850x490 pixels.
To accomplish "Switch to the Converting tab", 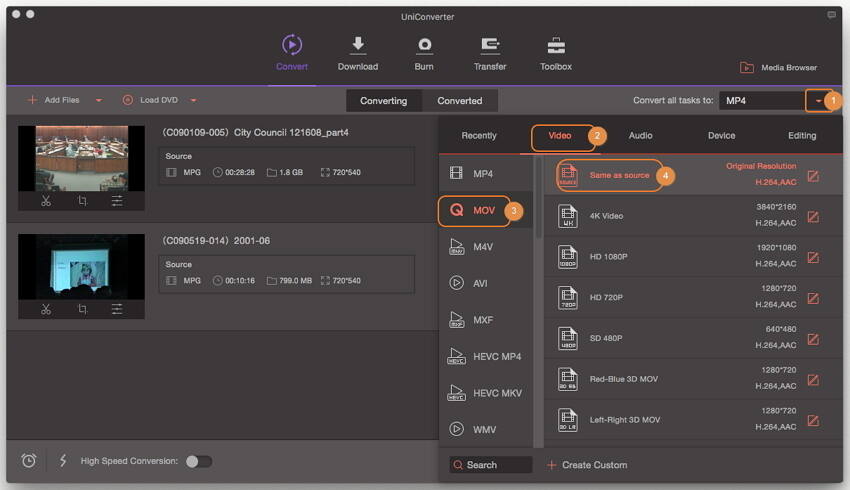I will click(383, 101).
